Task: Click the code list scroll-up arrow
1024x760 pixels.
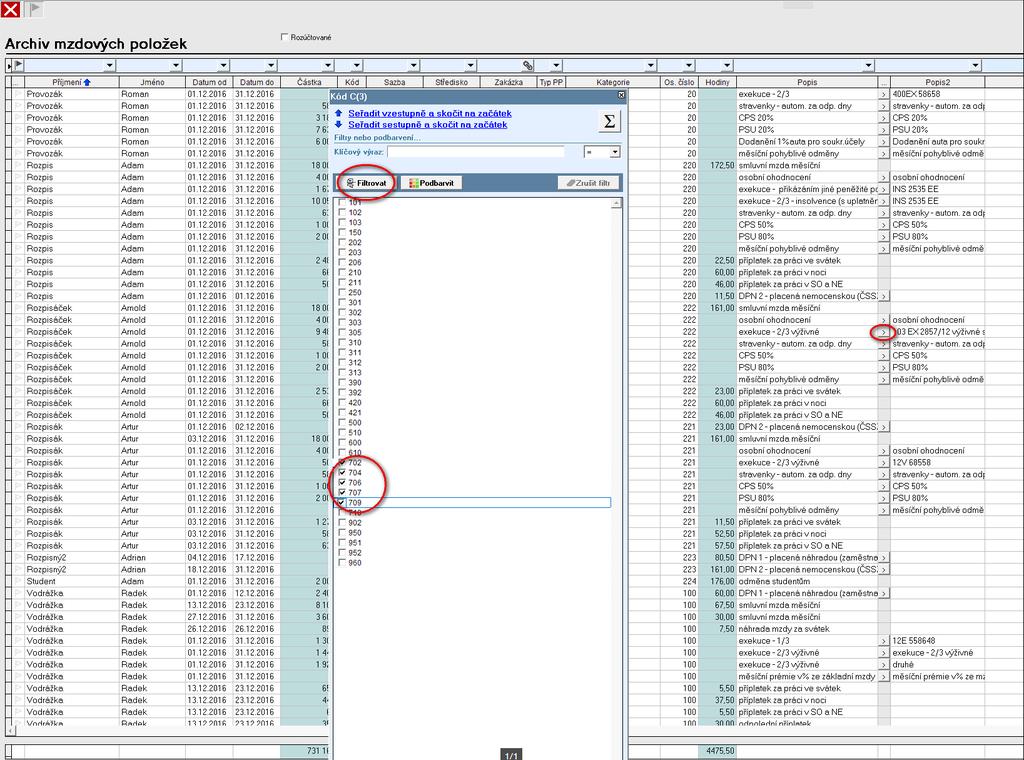Action: click(x=616, y=204)
